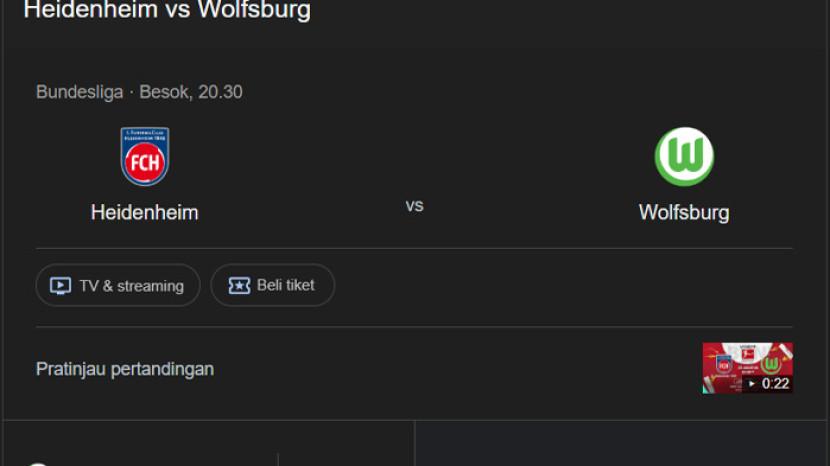Click the Besok, 20.30 kickoff time

pos(191,92)
